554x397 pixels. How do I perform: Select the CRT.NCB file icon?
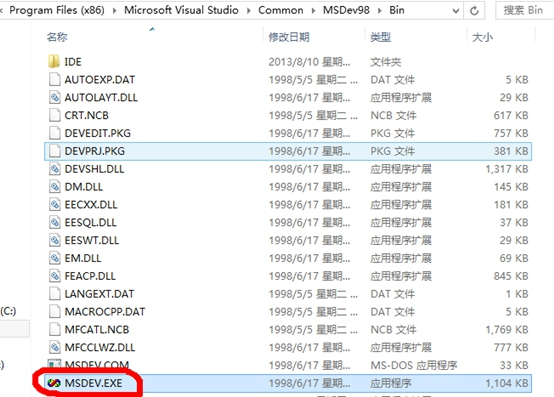pos(54,115)
